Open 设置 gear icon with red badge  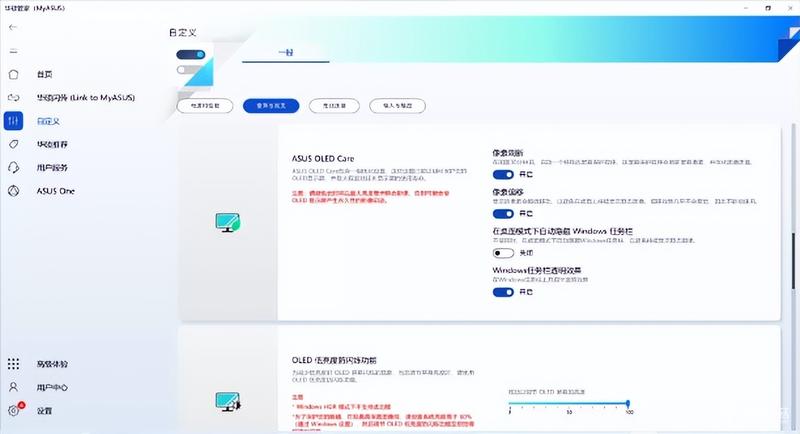coord(14,410)
